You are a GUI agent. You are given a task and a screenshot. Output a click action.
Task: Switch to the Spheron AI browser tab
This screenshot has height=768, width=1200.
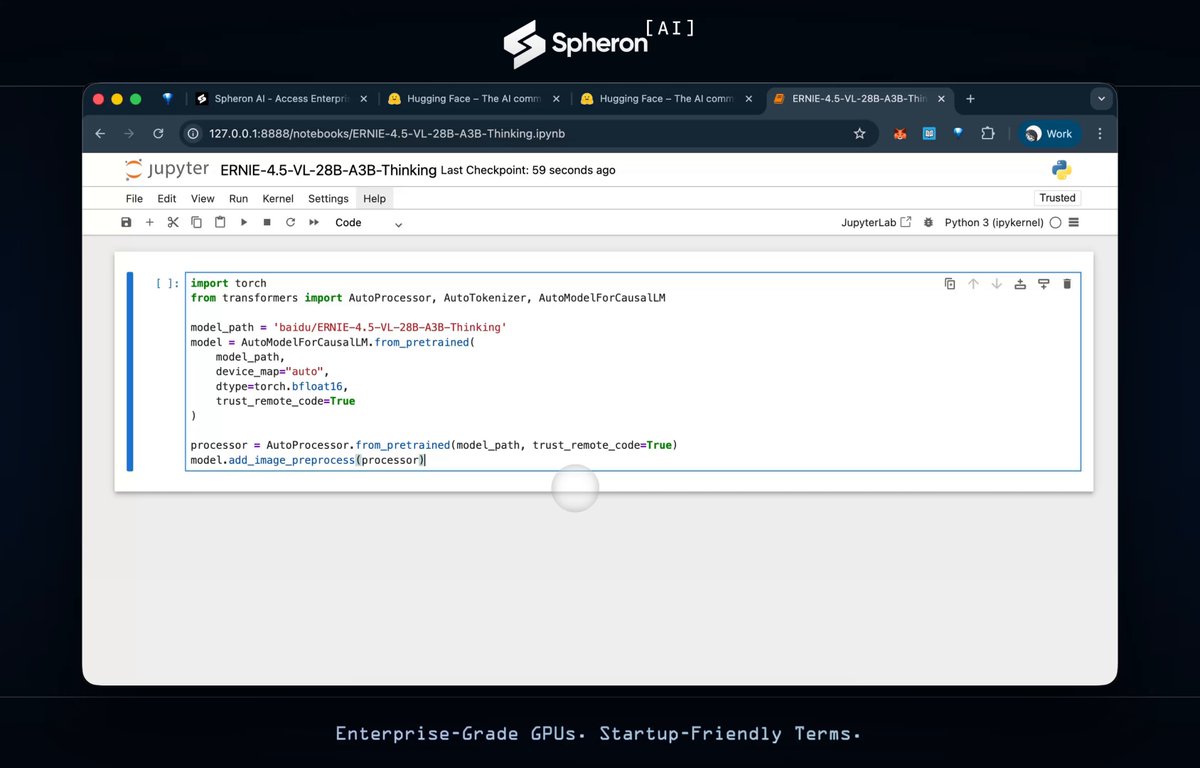pyautogui.click(x=281, y=99)
